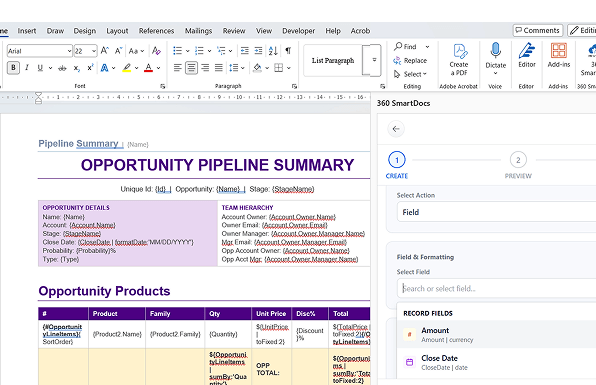The width and height of the screenshot is (596, 385).
Task: Choose Amount record field
Action: pyautogui.click(x=496, y=334)
